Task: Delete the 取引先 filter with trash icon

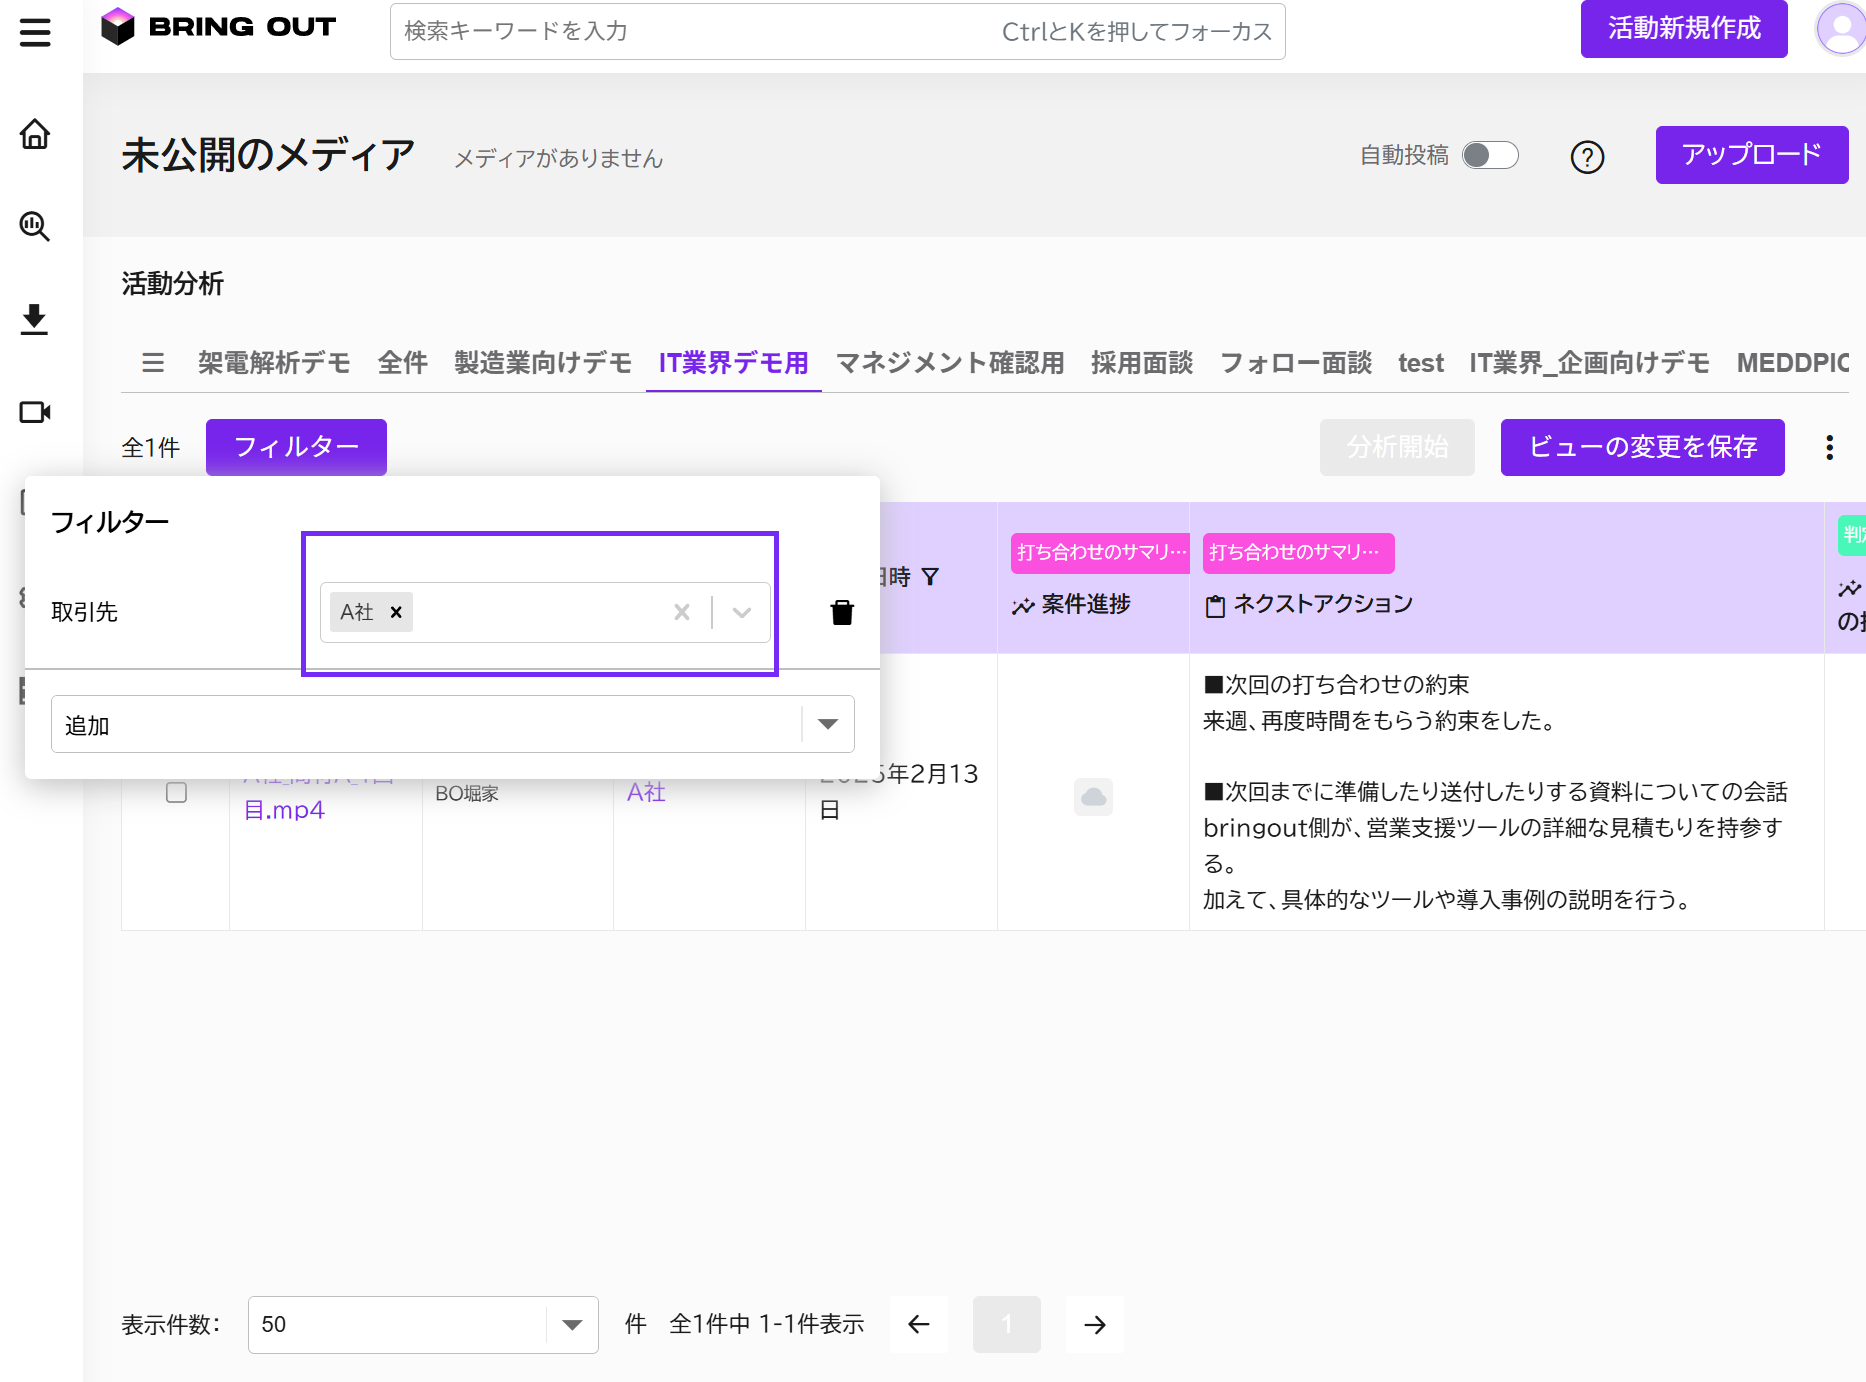Action: pos(842,612)
